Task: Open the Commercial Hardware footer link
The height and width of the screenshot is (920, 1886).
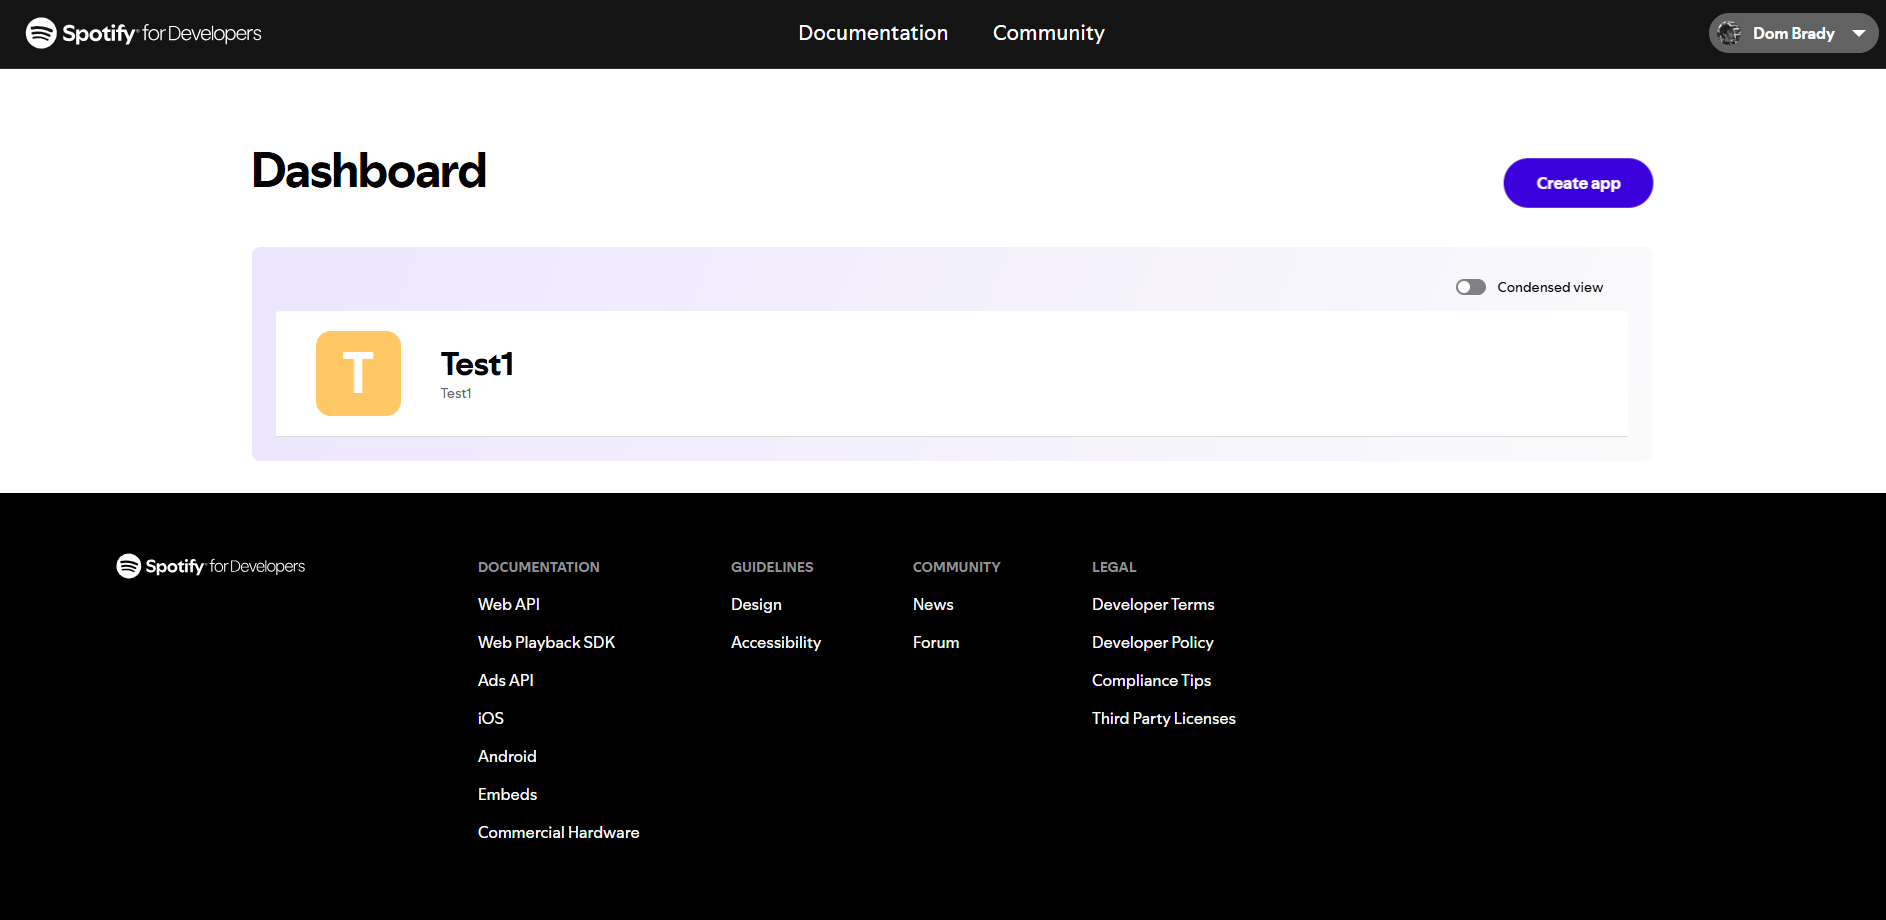Action: tap(559, 832)
